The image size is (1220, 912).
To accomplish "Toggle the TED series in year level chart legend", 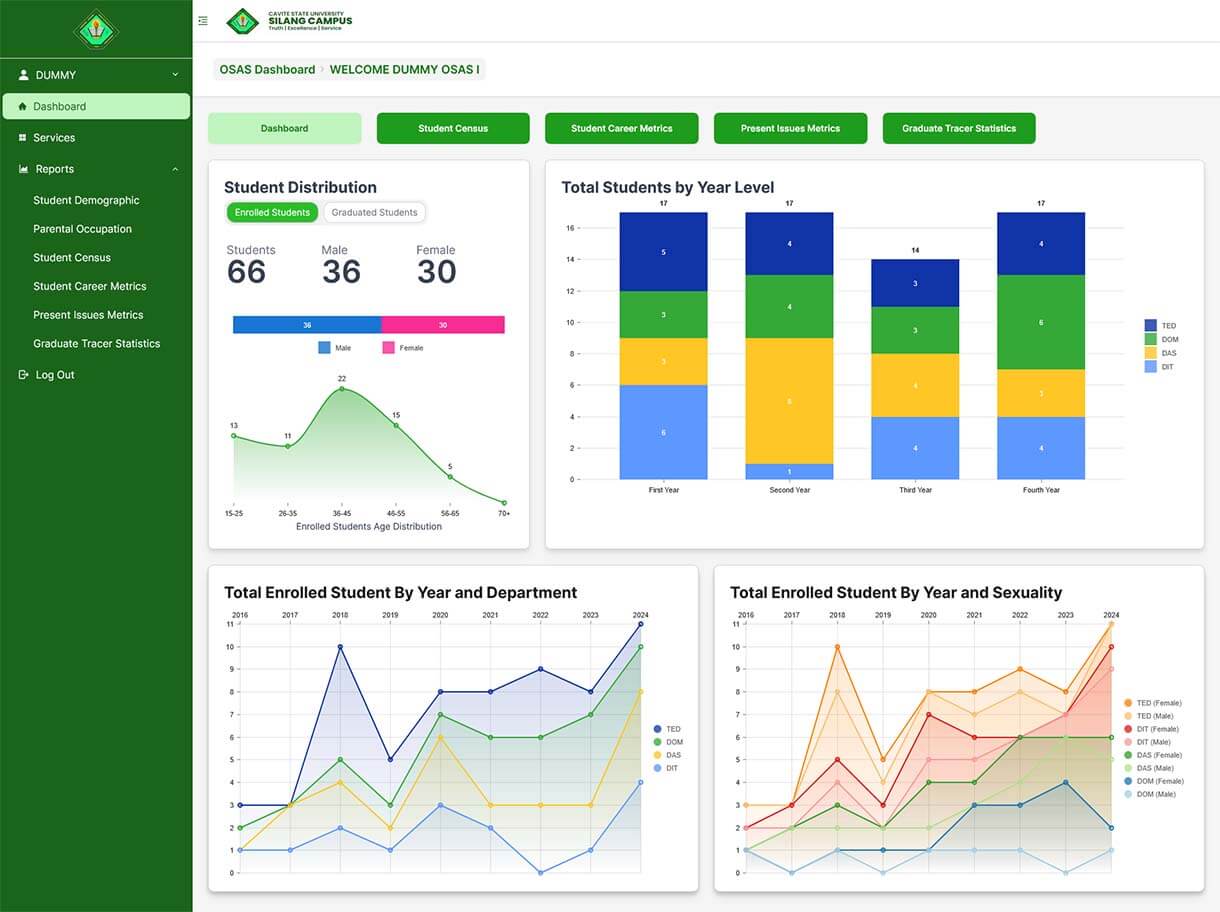I will [1158, 325].
